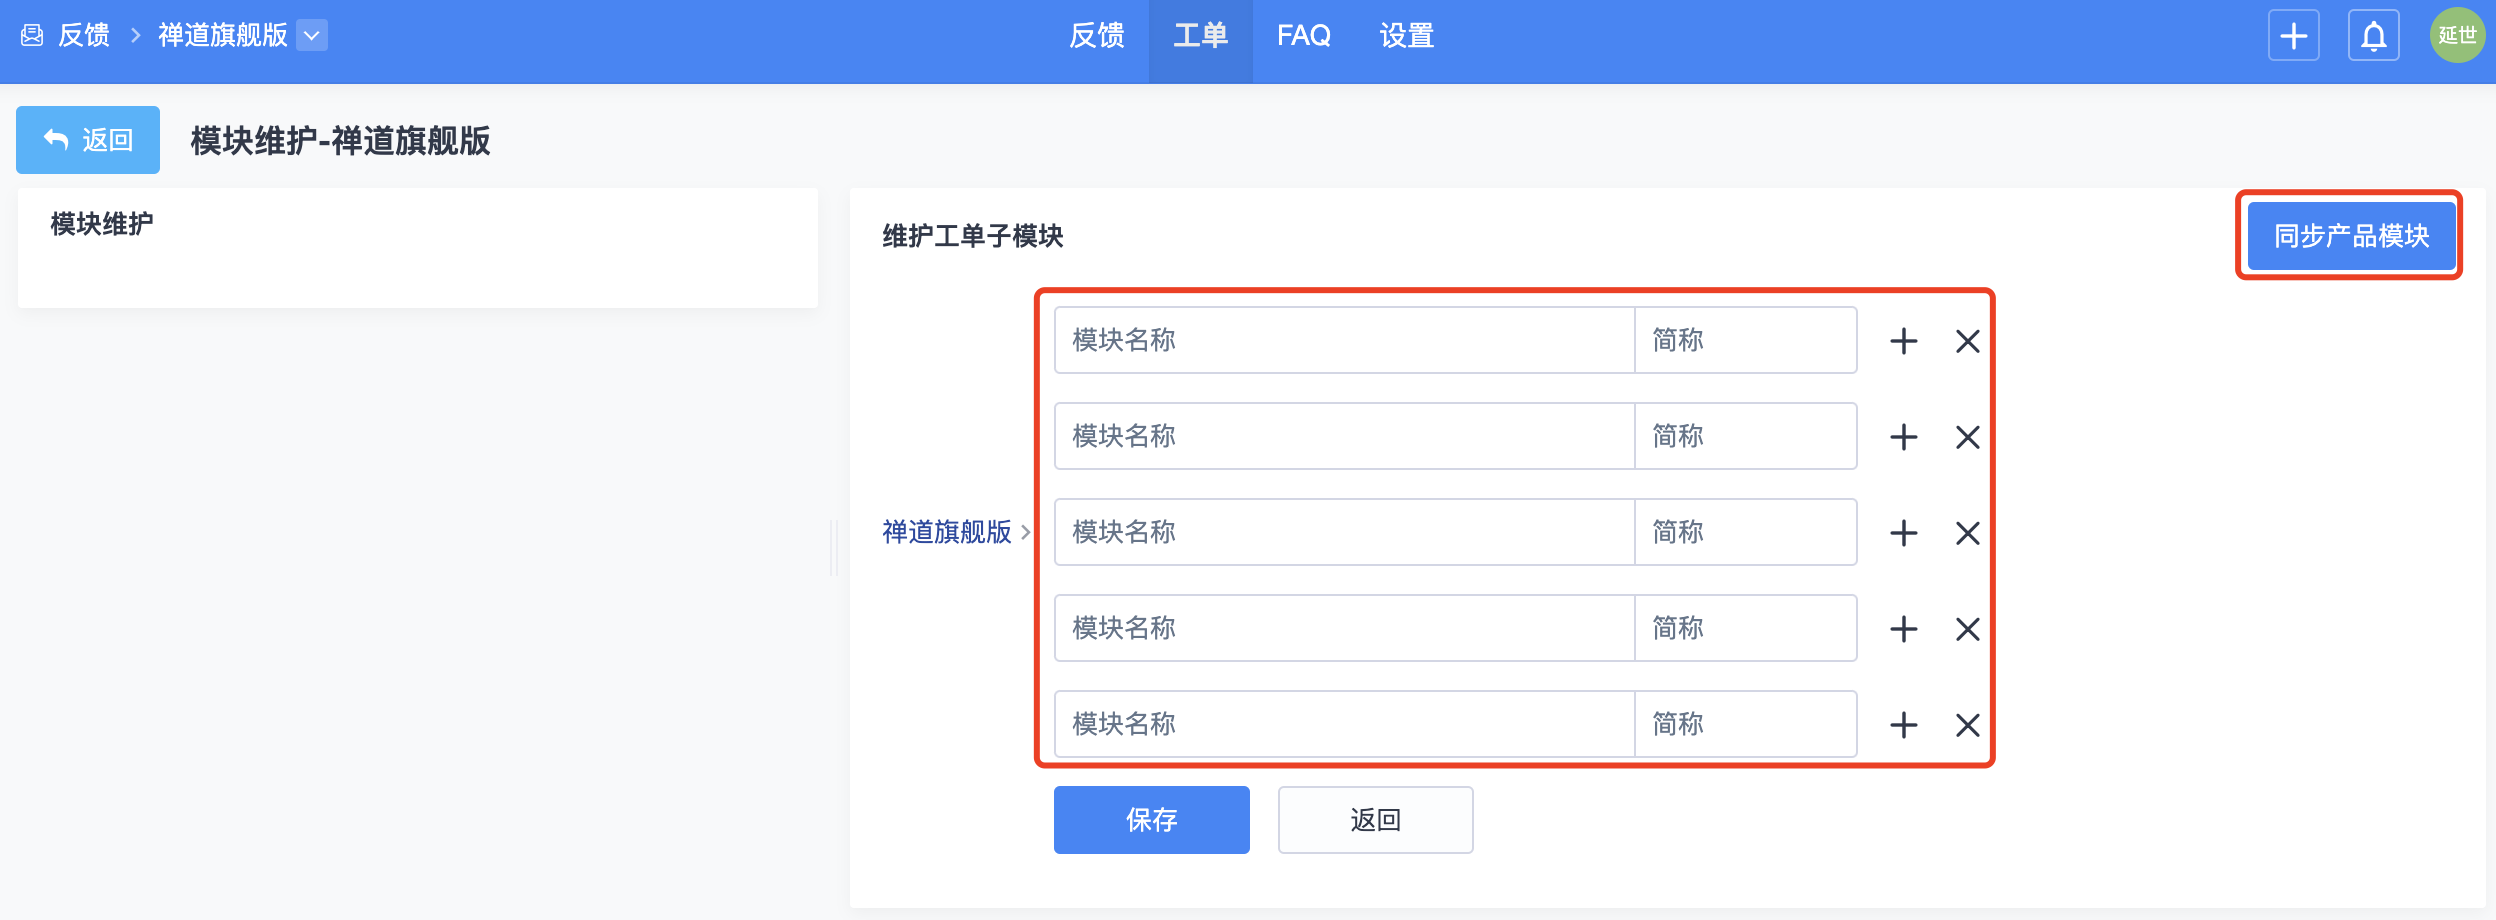Click the 禅道旗舰版 module tree link

click(x=946, y=532)
